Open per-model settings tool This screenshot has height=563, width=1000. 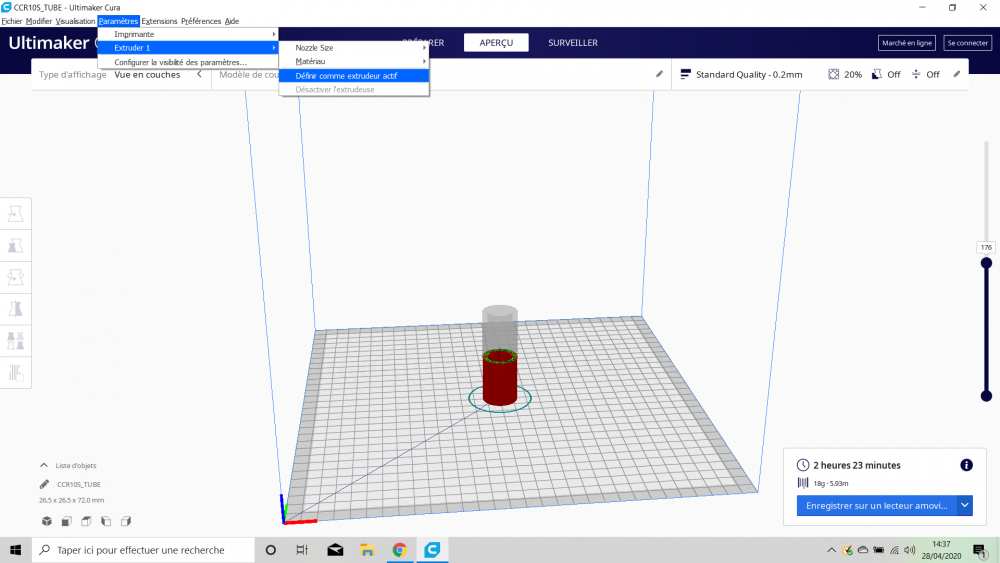tap(15, 341)
